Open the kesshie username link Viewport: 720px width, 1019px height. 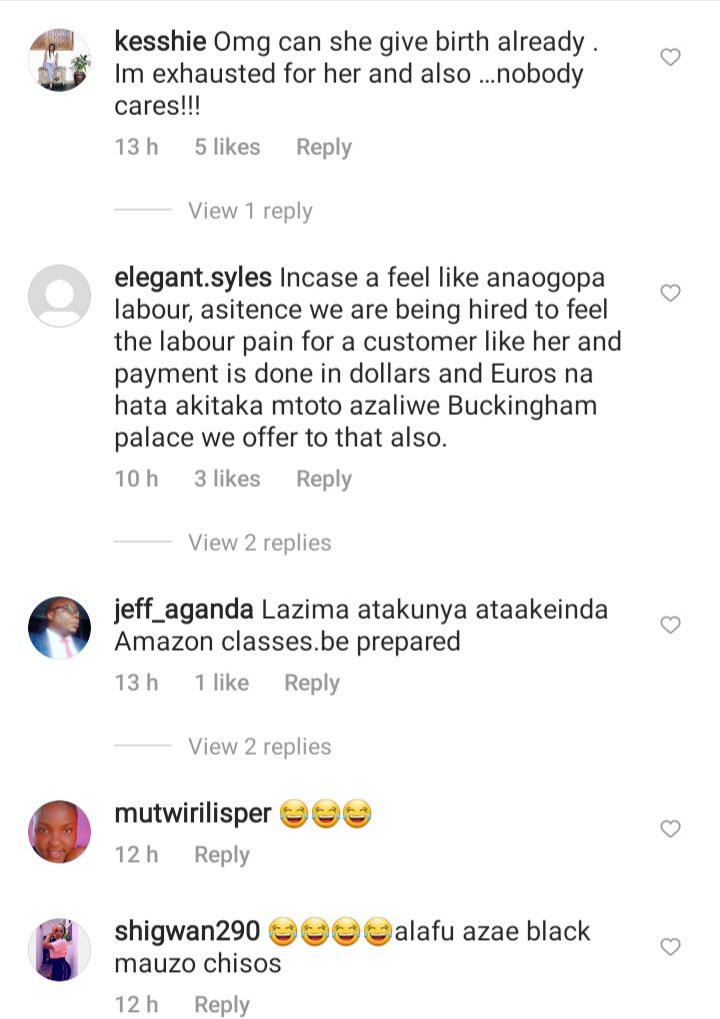pyautogui.click(x=160, y=42)
